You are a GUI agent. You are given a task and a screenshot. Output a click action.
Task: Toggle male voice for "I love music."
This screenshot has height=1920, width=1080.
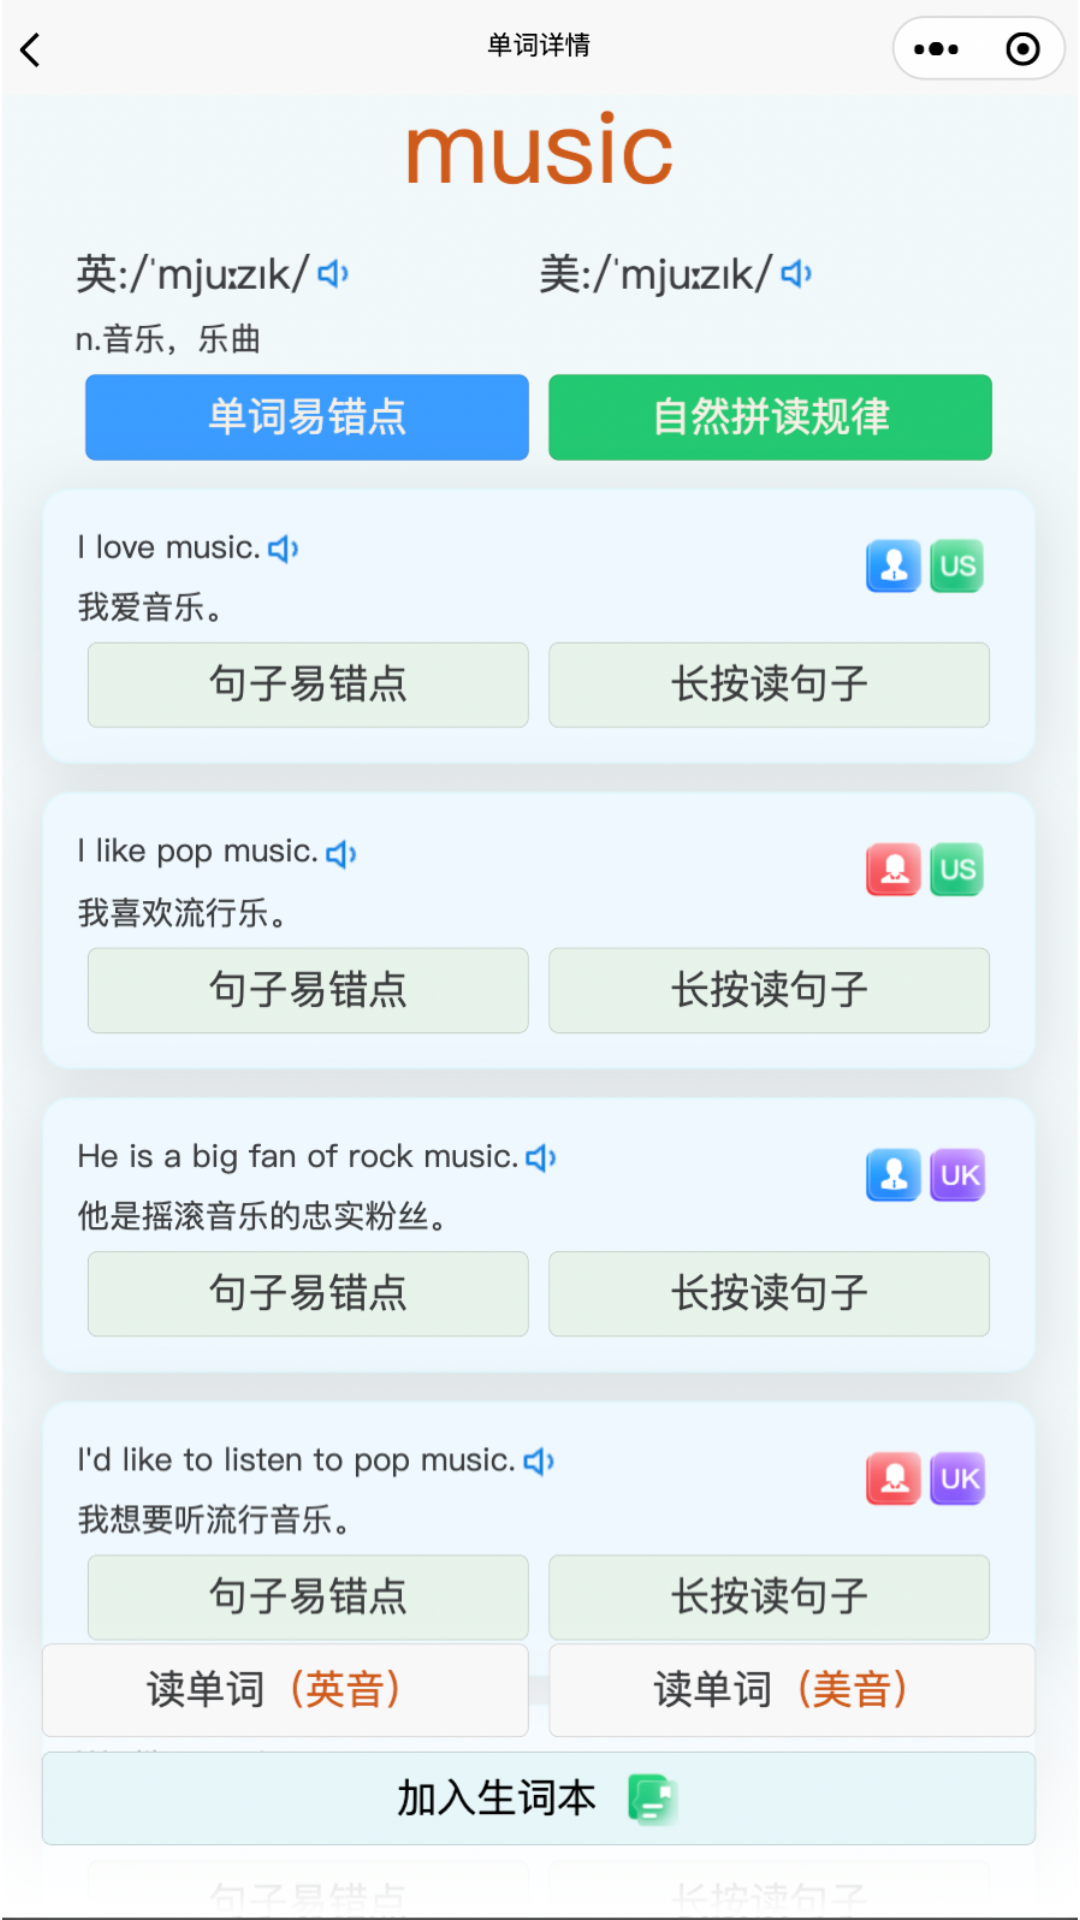click(x=893, y=566)
